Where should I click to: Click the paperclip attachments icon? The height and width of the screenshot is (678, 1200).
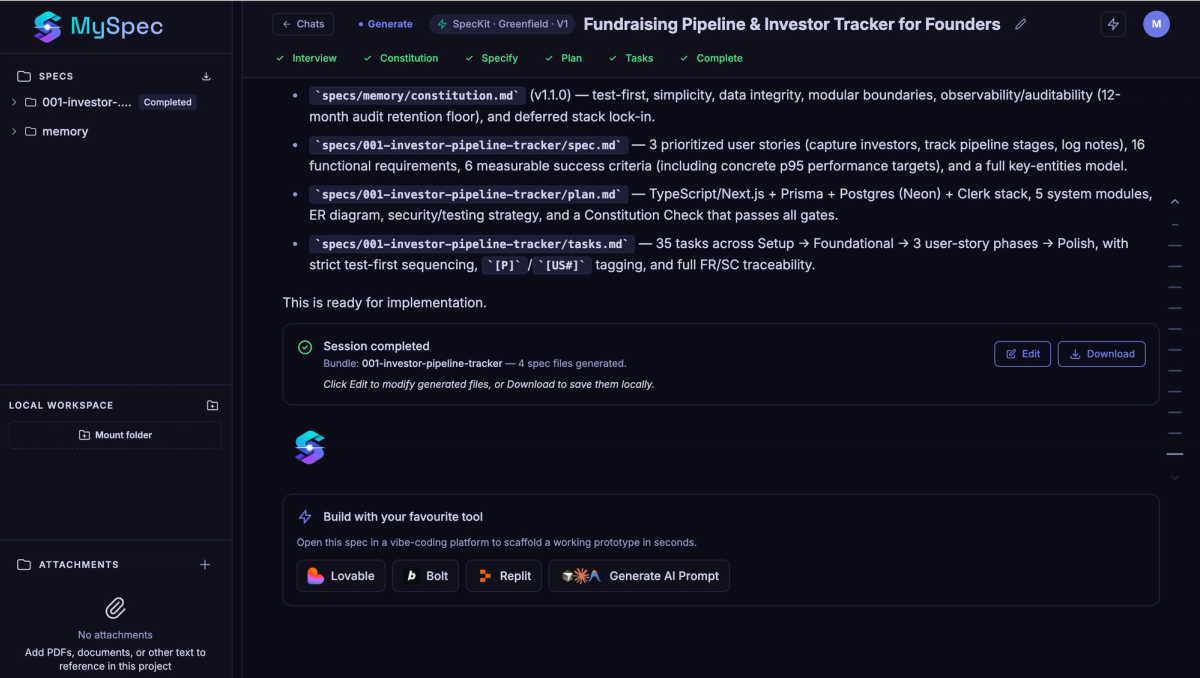point(116,608)
